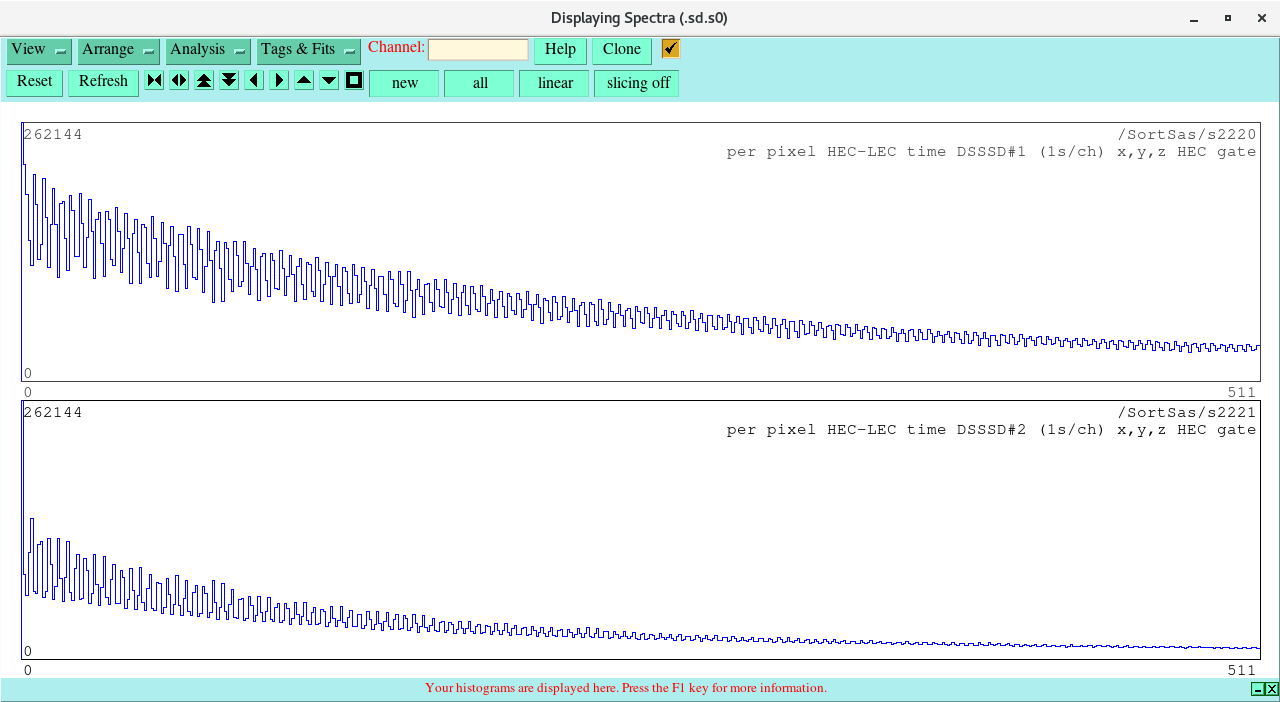Toggle the linear scale button

pyautogui.click(x=554, y=83)
